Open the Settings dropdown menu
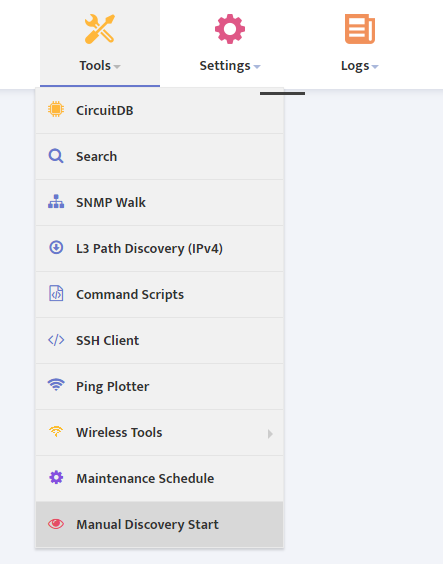 pyautogui.click(x=230, y=43)
